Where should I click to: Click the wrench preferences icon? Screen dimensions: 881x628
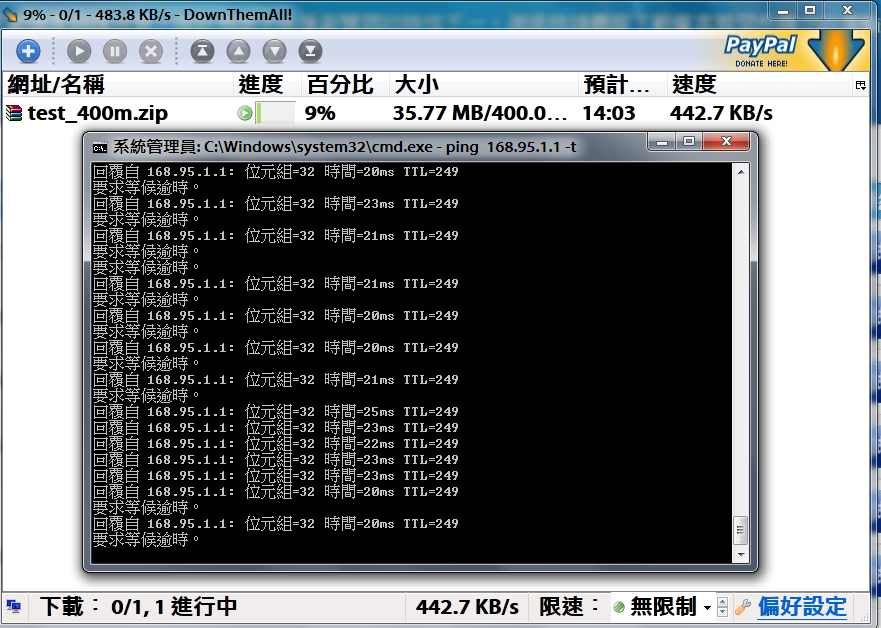click(x=743, y=607)
